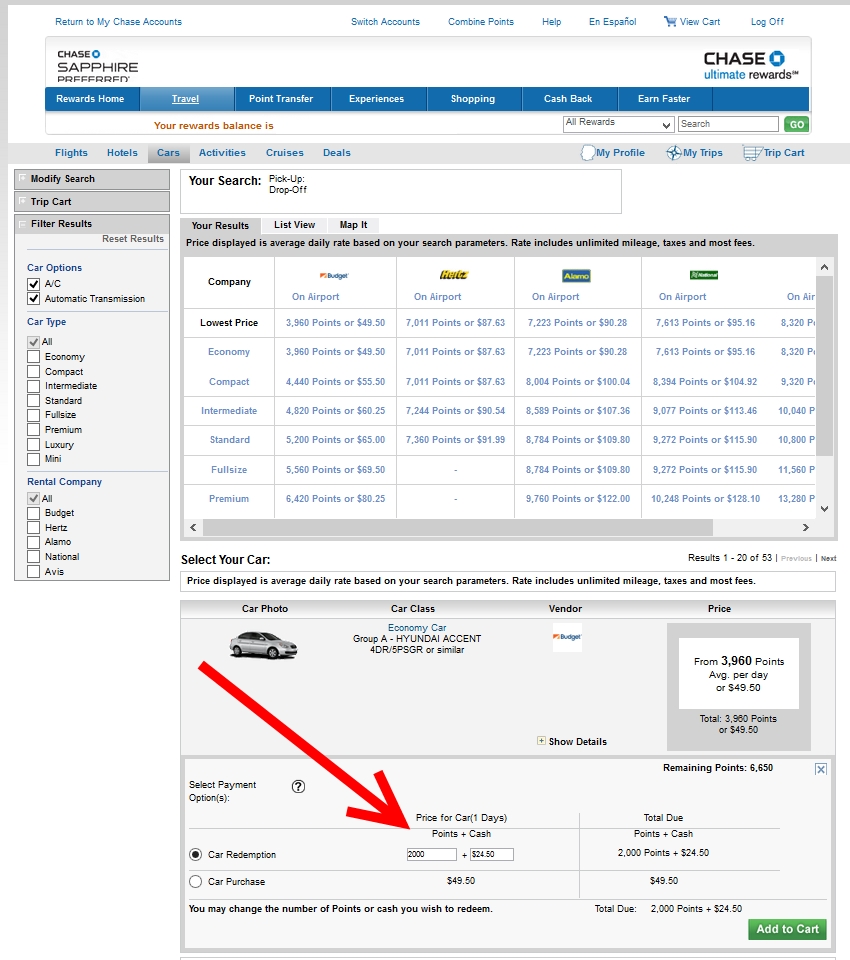Open the All Rewards dropdown
The image size is (850, 960).
tap(619, 124)
